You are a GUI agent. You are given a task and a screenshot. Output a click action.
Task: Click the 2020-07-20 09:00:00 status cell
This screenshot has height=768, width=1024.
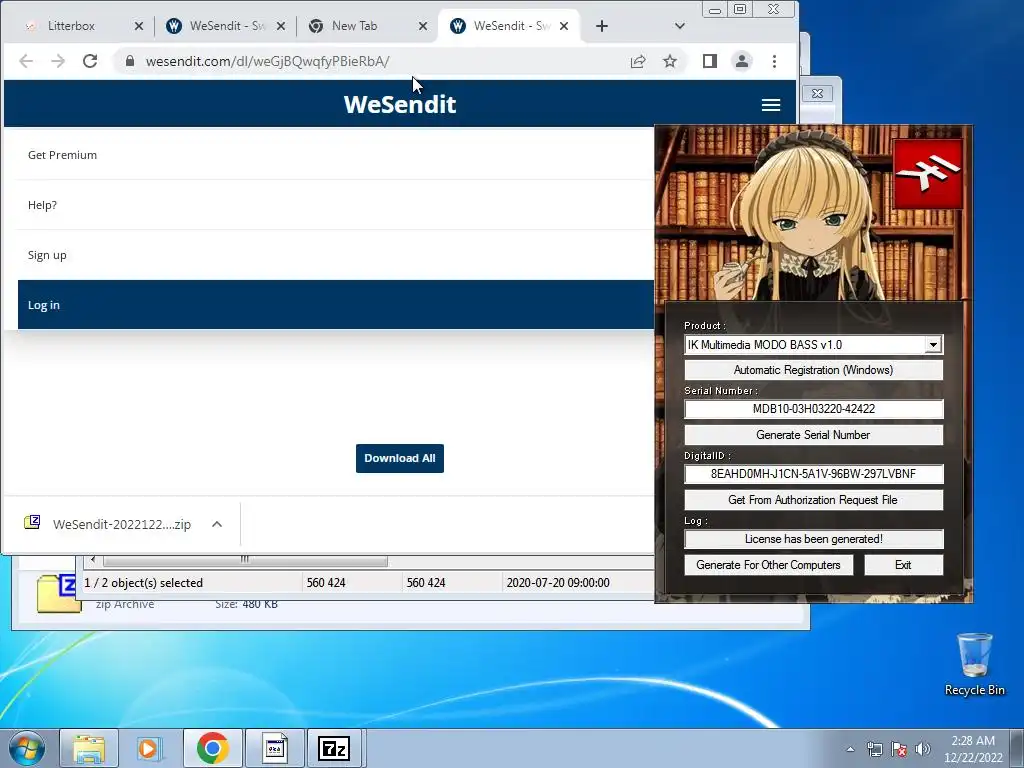(x=558, y=583)
